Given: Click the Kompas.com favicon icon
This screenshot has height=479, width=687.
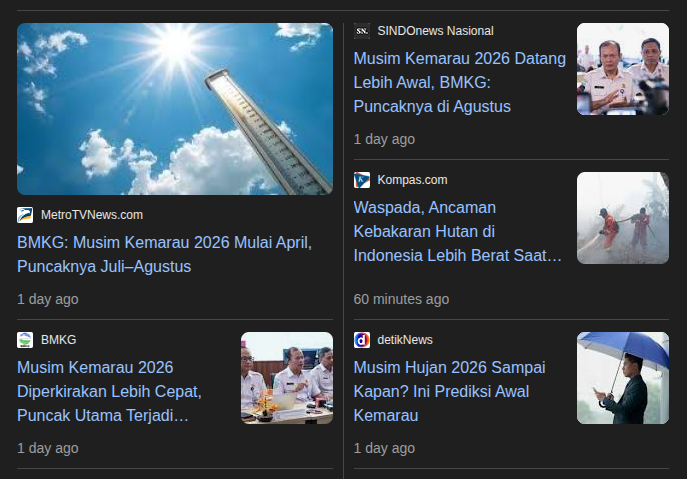Looking at the screenshot, I should click(362, 180).
